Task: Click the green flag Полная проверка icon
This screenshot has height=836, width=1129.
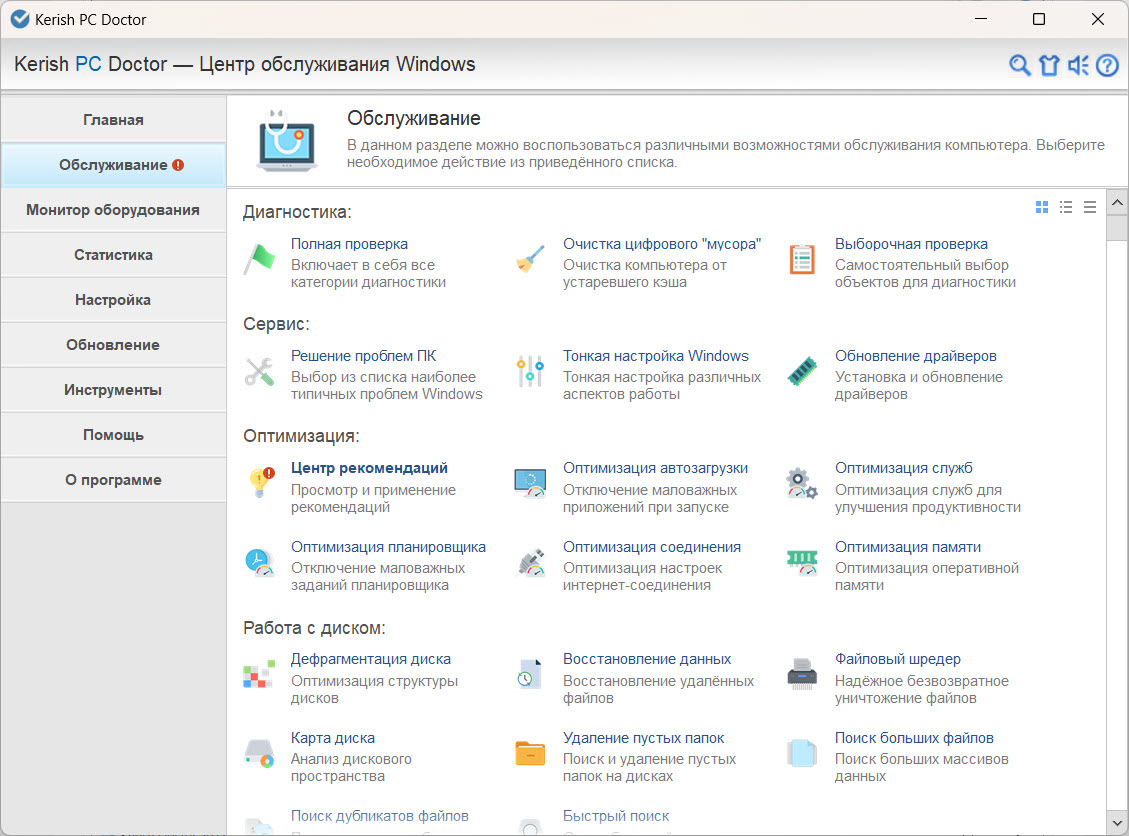Action: tap(259, 259)
